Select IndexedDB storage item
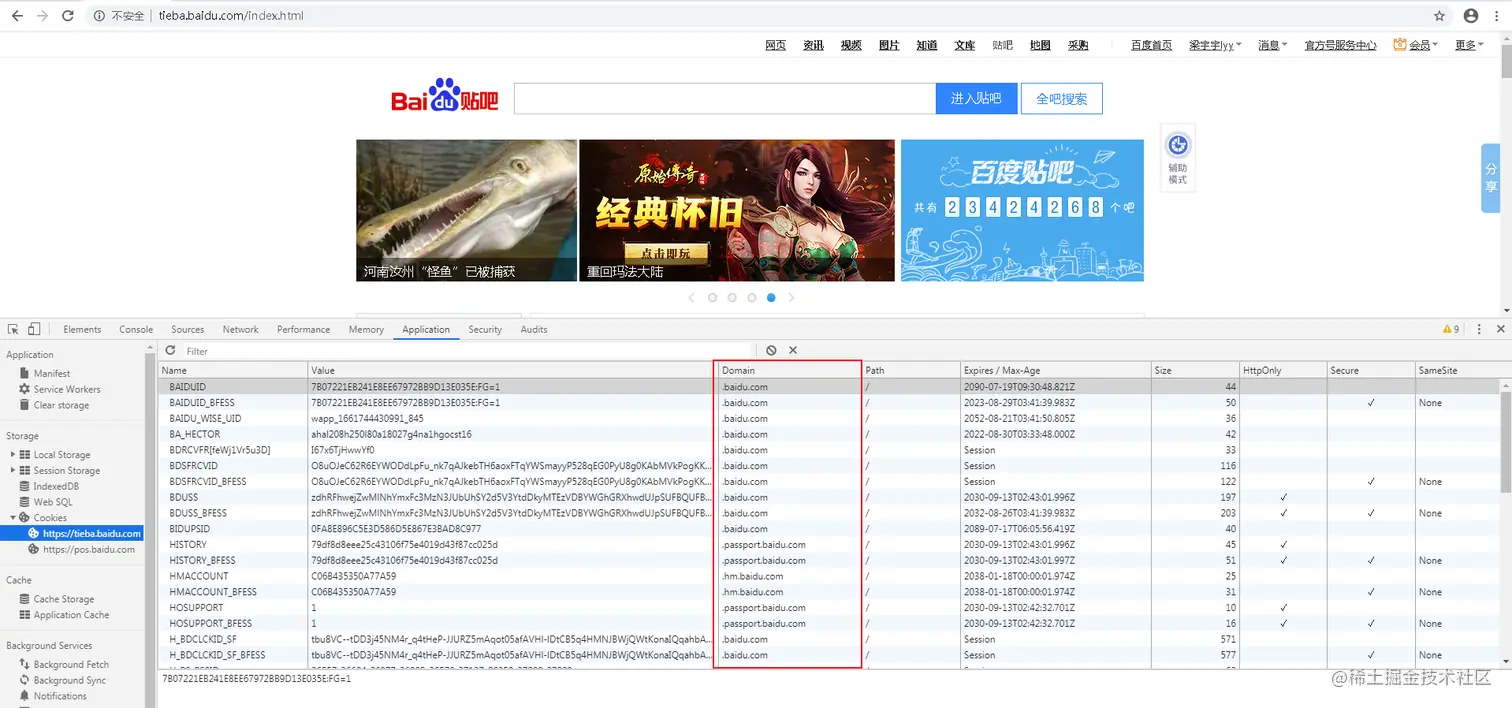The height and width of the screenshot is (708, 1512). tap(56, 486)
